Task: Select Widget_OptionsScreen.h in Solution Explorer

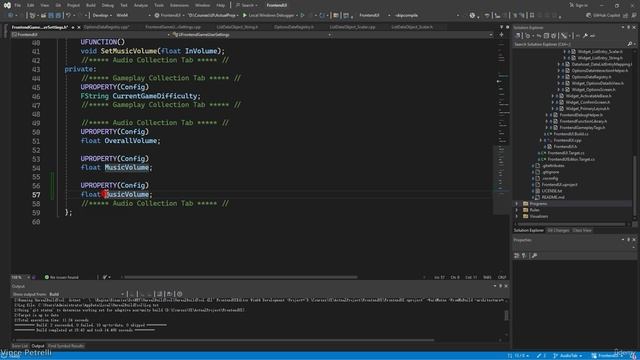Action: [x=593, y=89]
